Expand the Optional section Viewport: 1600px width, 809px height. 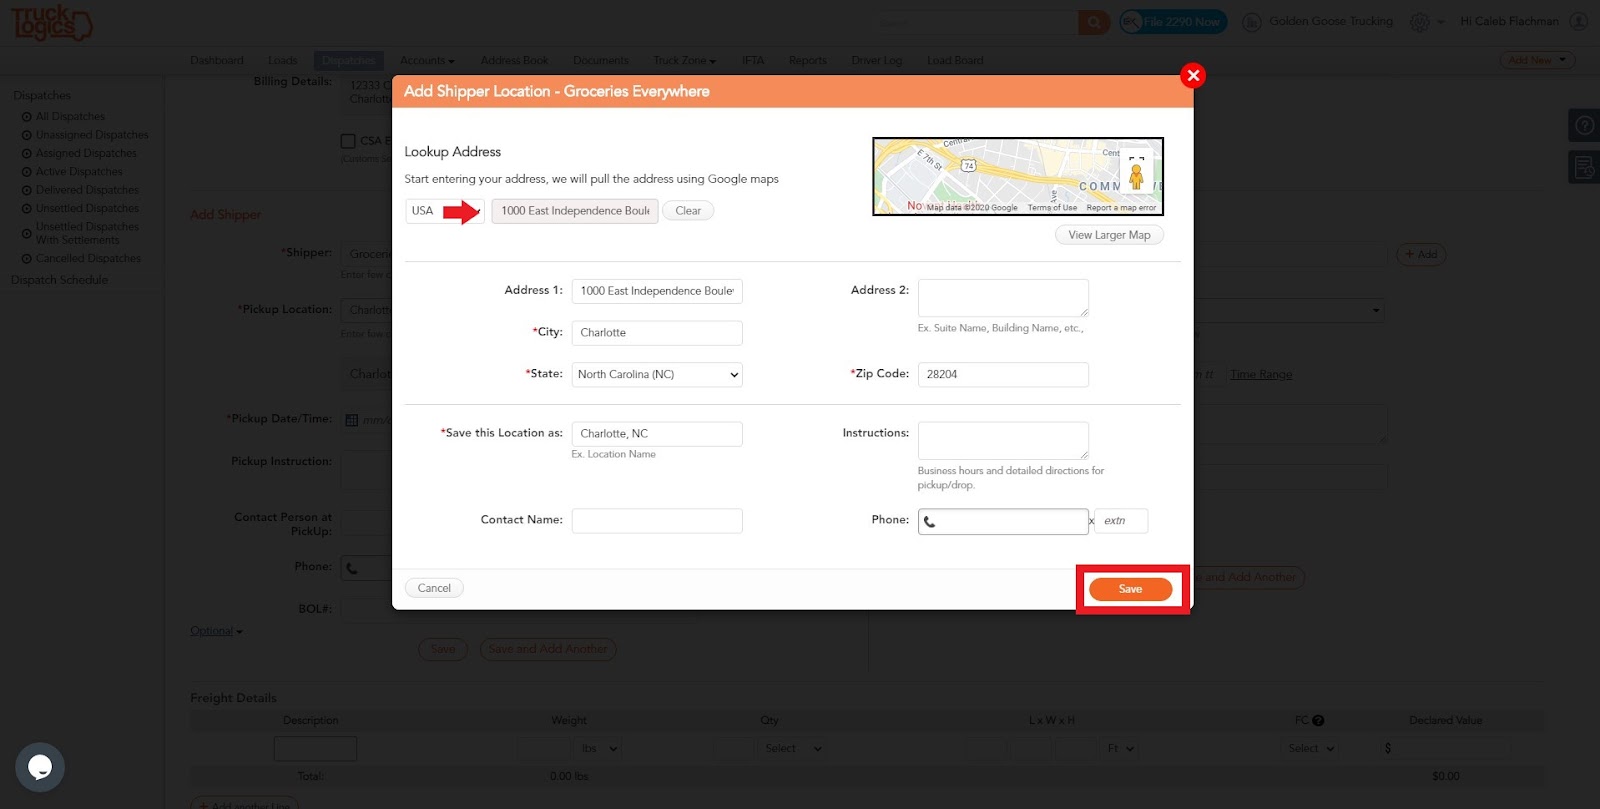point(216,631)
